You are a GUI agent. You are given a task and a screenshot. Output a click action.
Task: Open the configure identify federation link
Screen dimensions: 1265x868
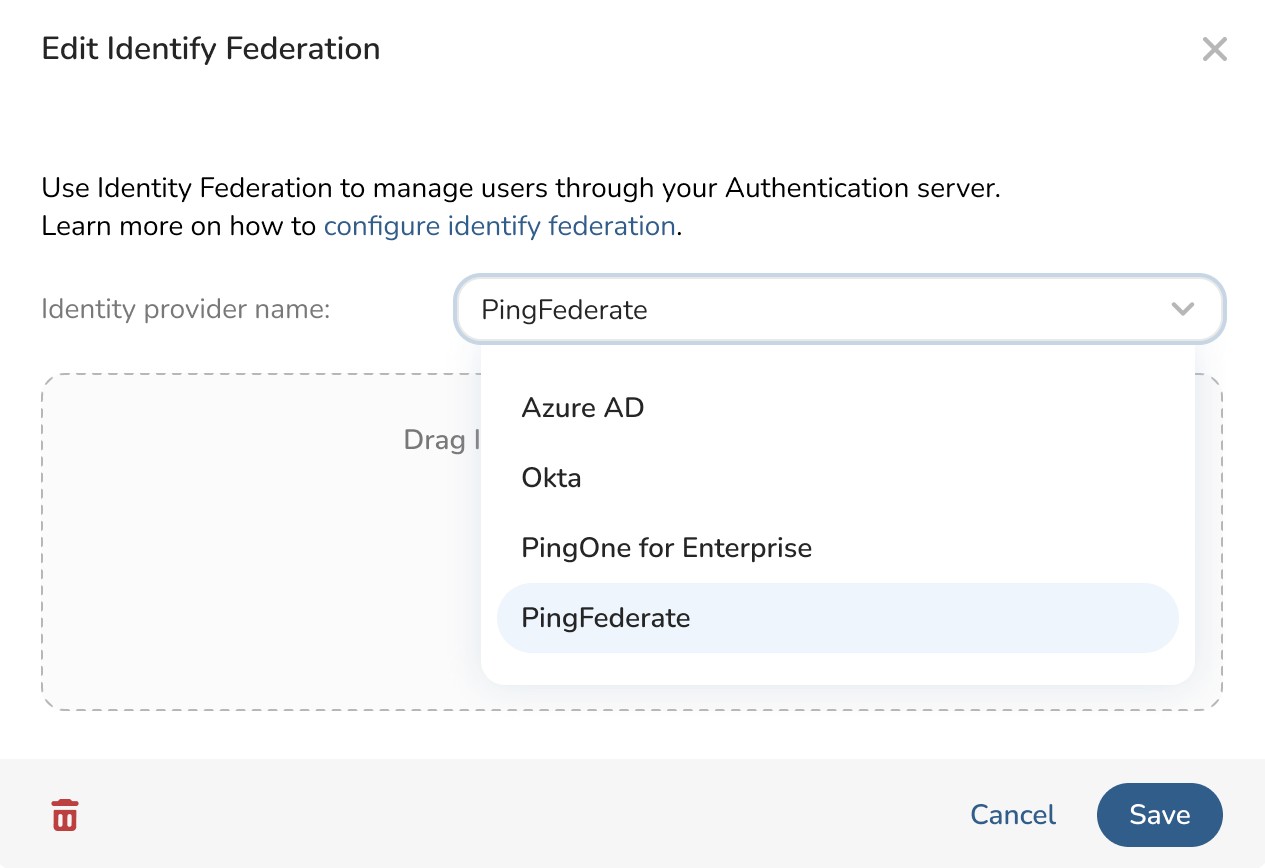(499, 226)
